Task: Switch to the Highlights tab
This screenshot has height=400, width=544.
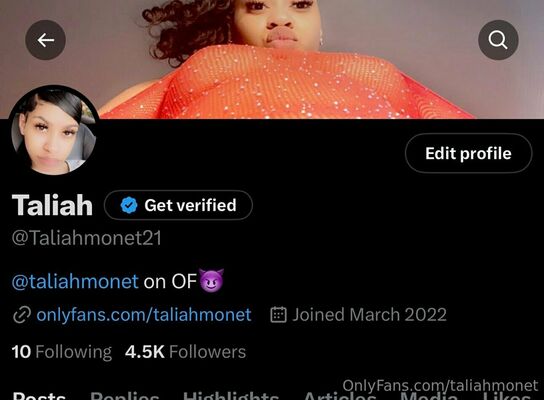Action: click(x=231, y=395)
